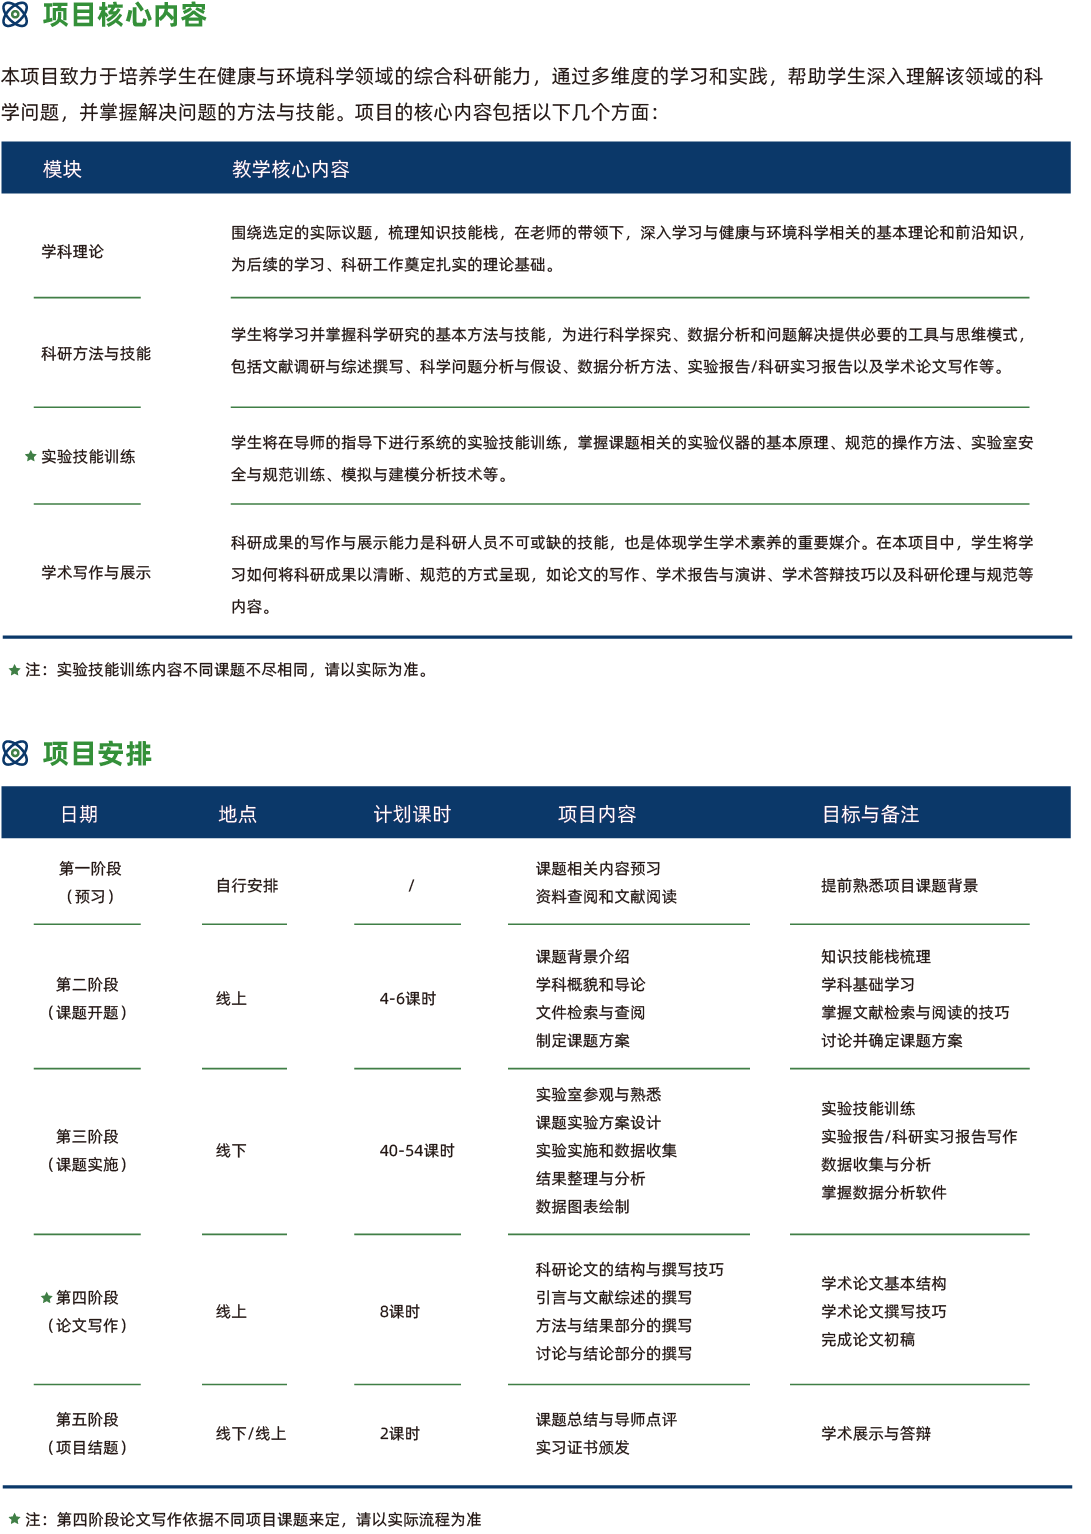Click the 第一阶段（预习） date cell
1091x1534 pixels.
pyautogui.click(x=89, y=882)
